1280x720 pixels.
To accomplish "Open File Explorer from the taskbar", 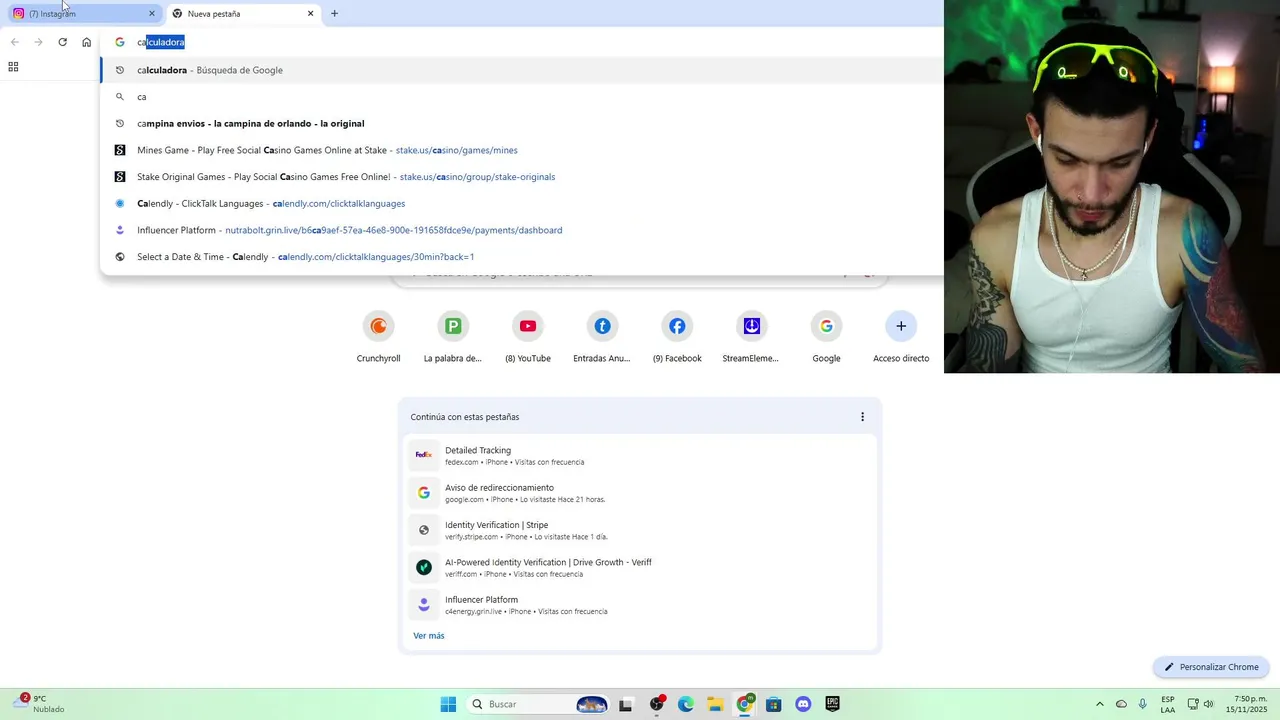I will [x=715, y=704].
